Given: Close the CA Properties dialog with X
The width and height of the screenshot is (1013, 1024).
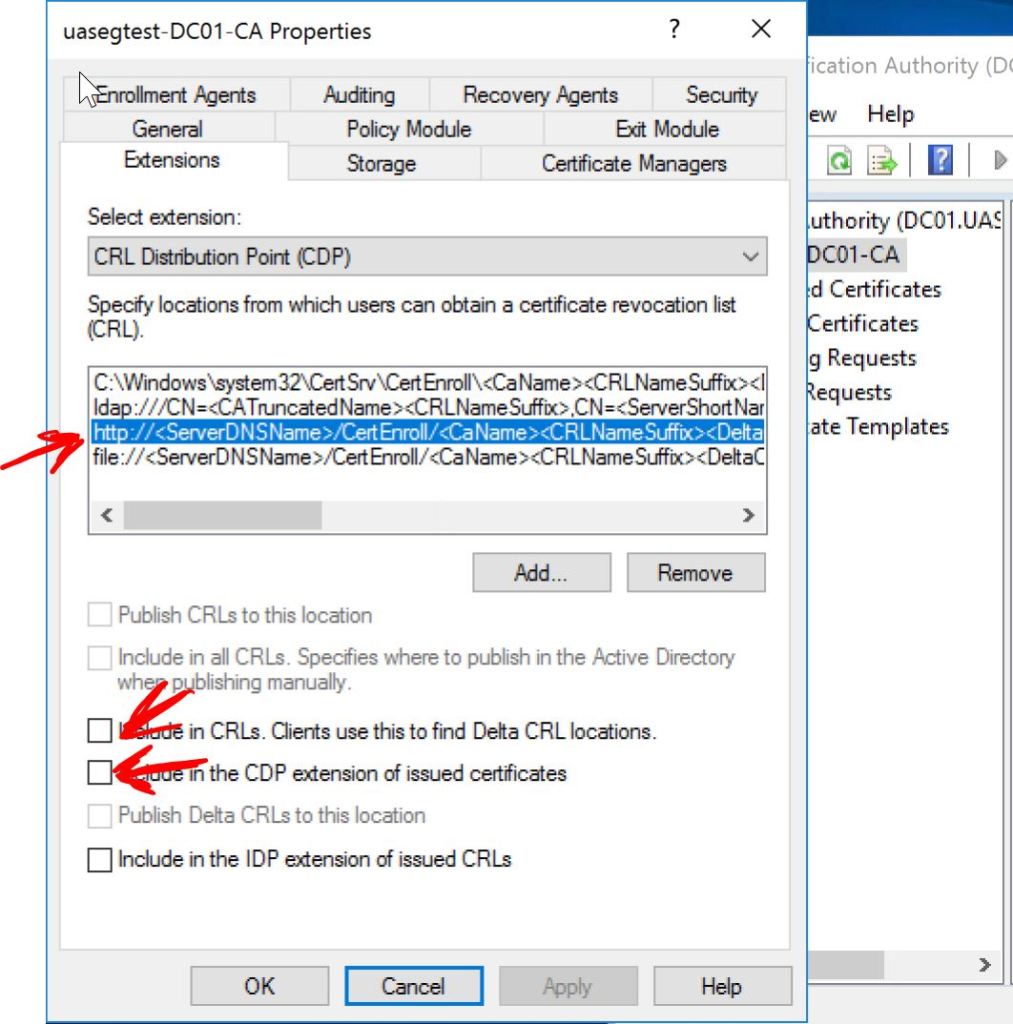Looking at the screenshot, I should [761, 30].
